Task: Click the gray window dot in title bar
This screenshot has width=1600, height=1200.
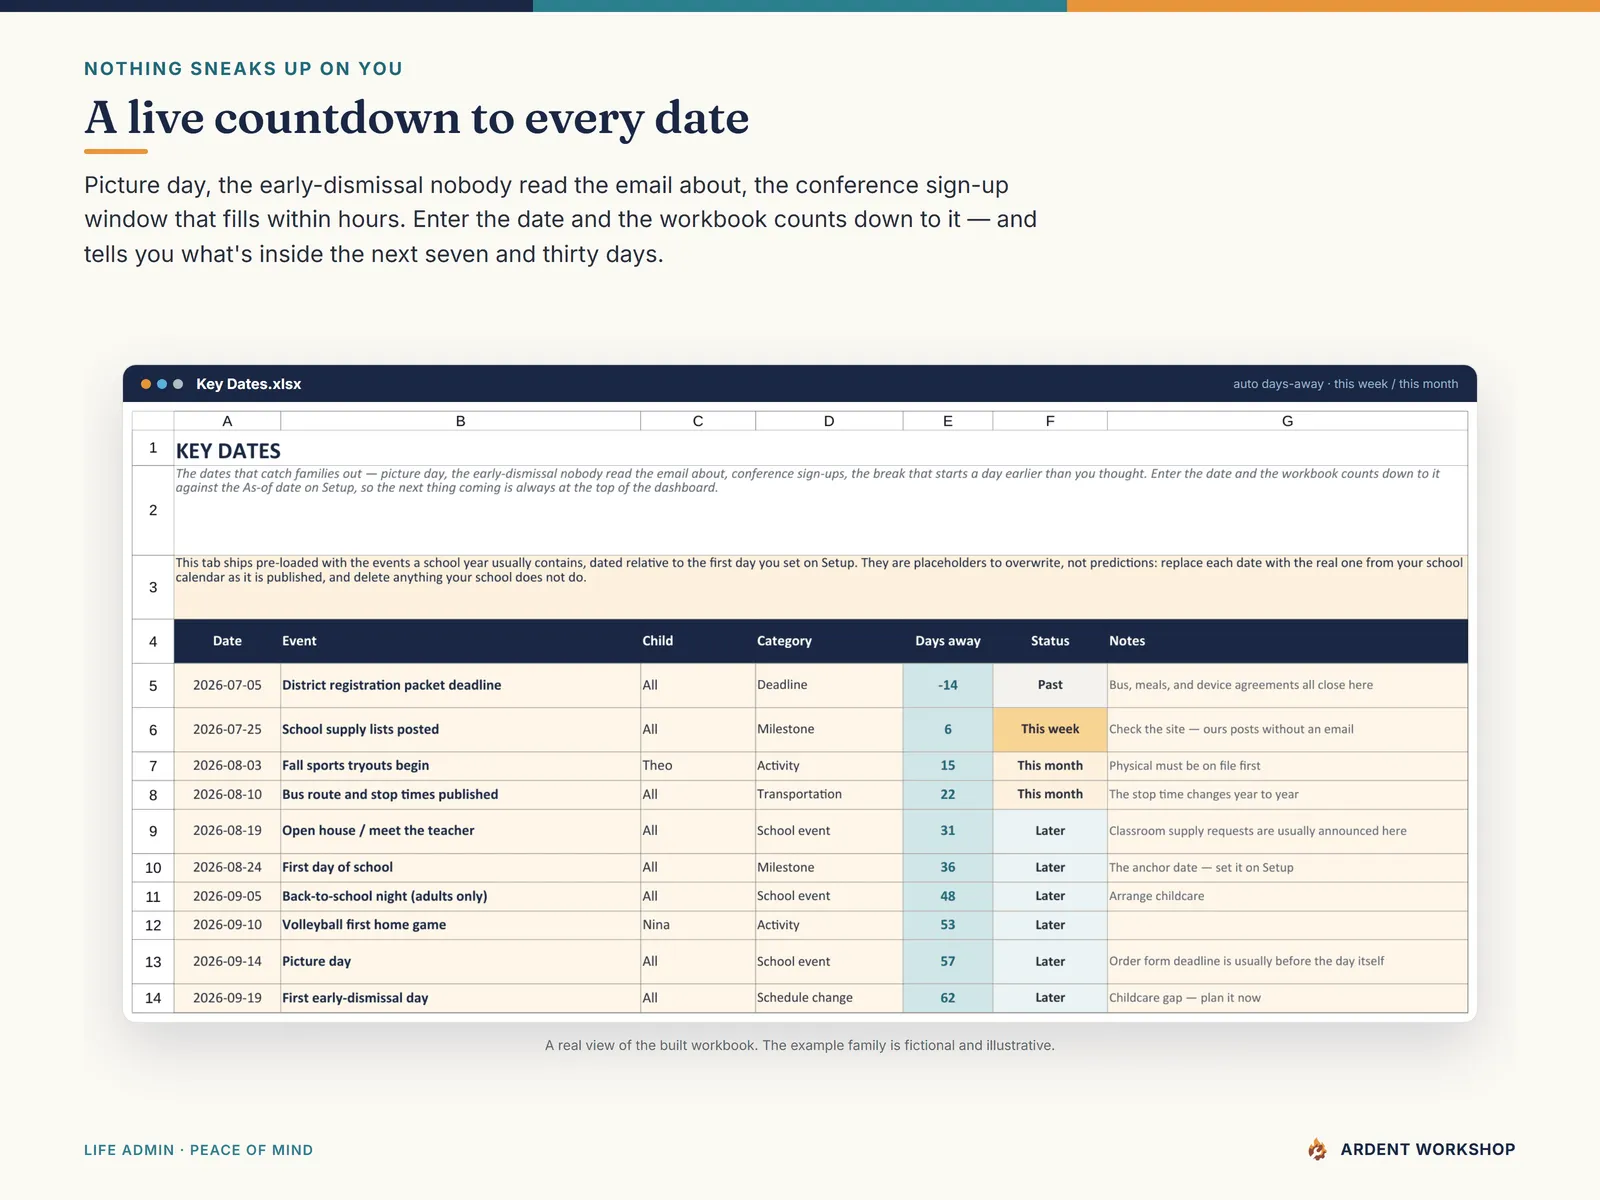Action: tap(178, 384)
